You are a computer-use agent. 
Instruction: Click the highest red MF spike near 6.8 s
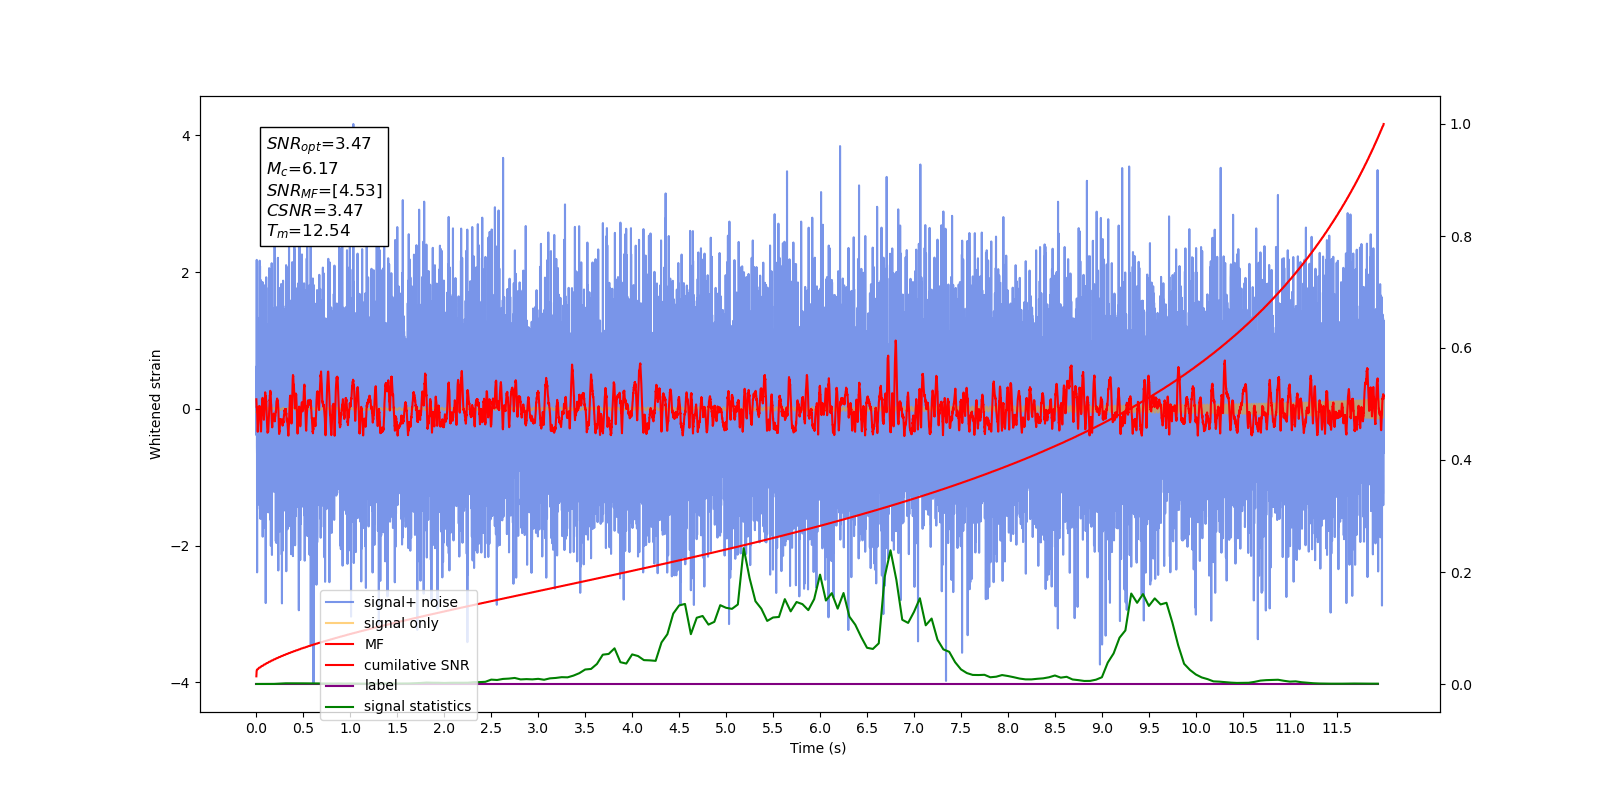pos(895,341)
